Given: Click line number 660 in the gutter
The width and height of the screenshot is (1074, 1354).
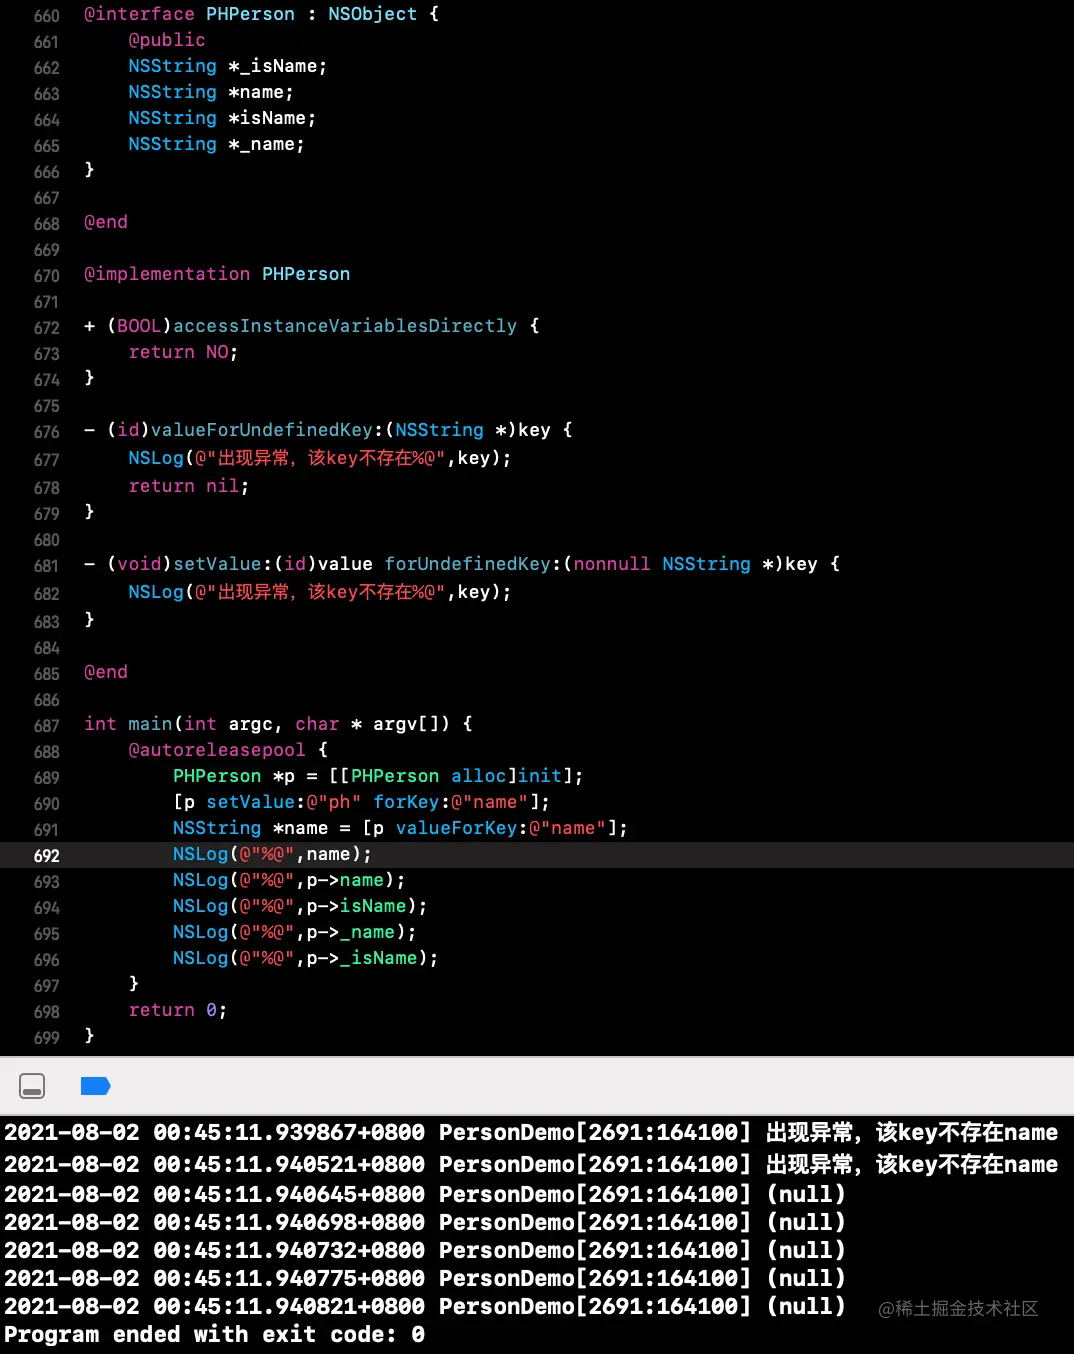Looking at the screenshot, I should (x=46, y=16).
